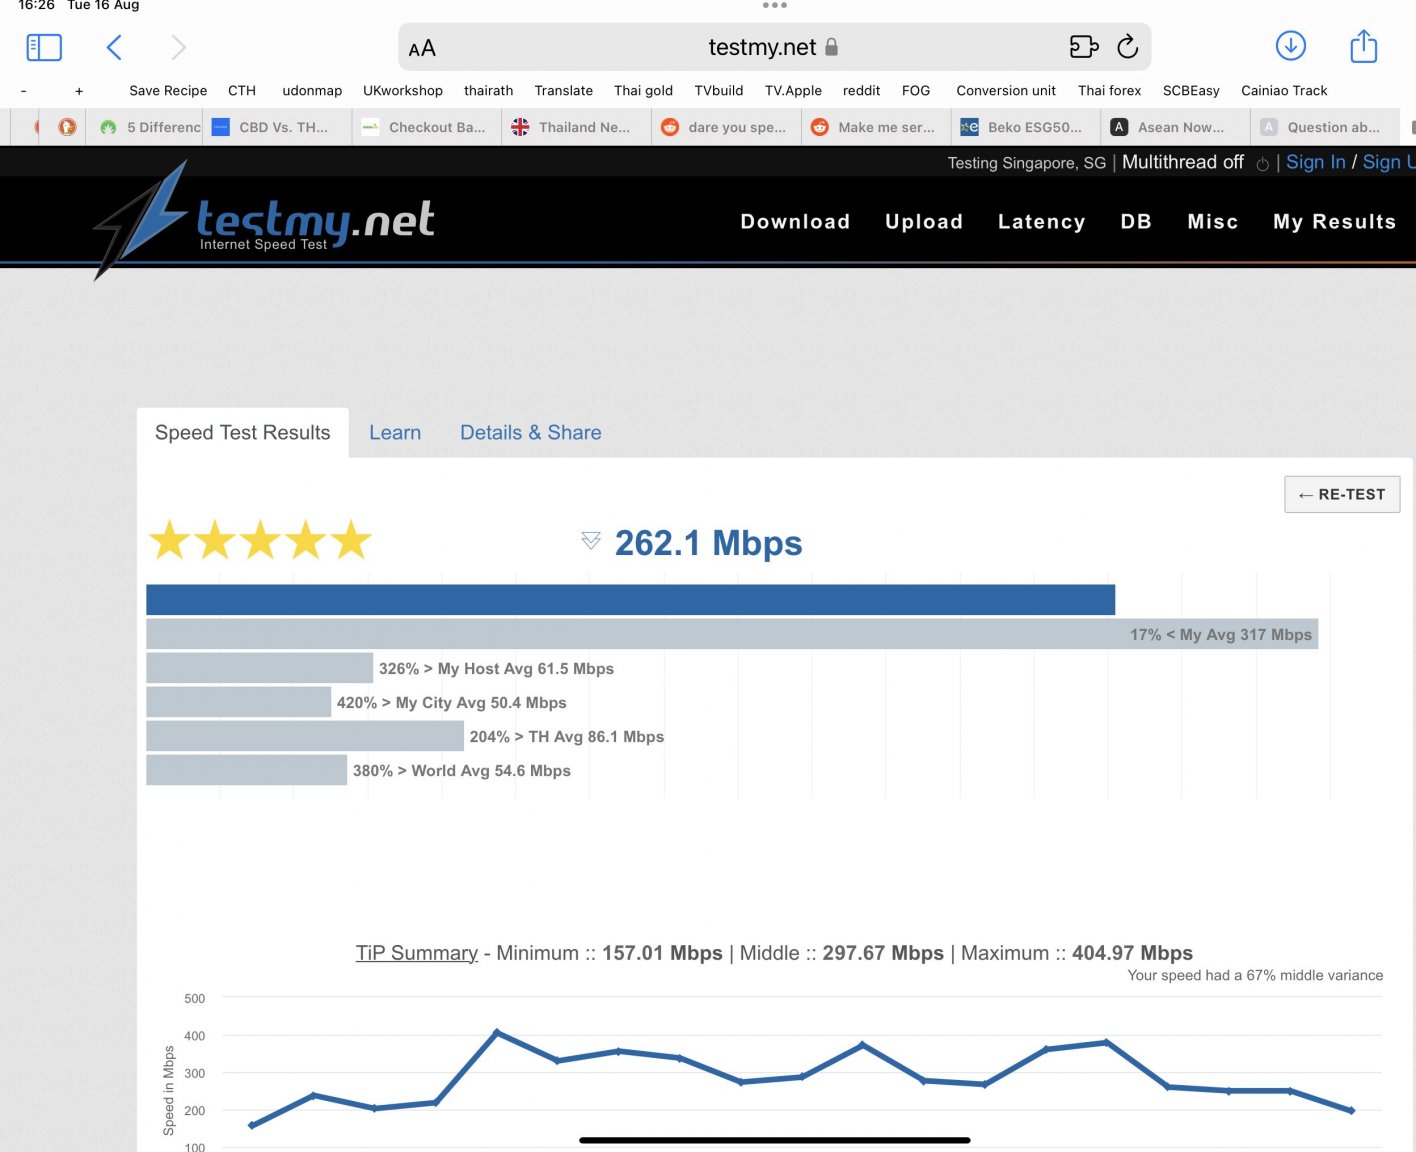This screenshot has width=1416, height=1152.
Task: Open the Upload menu in site navigation
Action: (924, 222)
